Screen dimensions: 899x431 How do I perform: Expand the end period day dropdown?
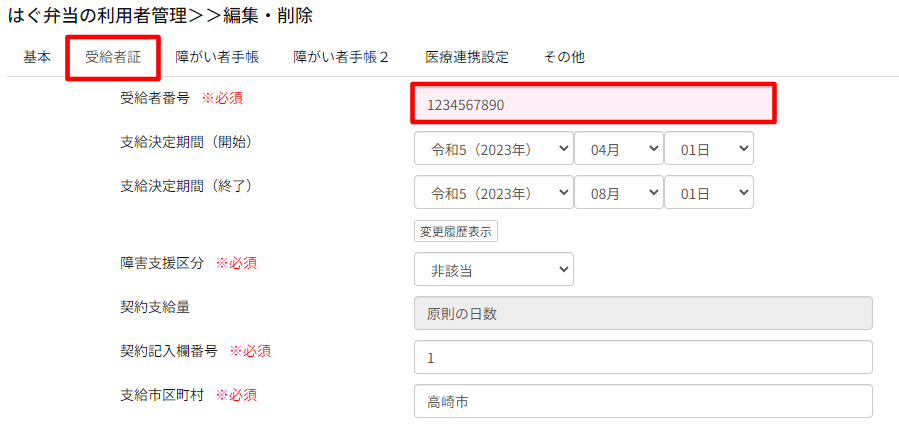708,192
